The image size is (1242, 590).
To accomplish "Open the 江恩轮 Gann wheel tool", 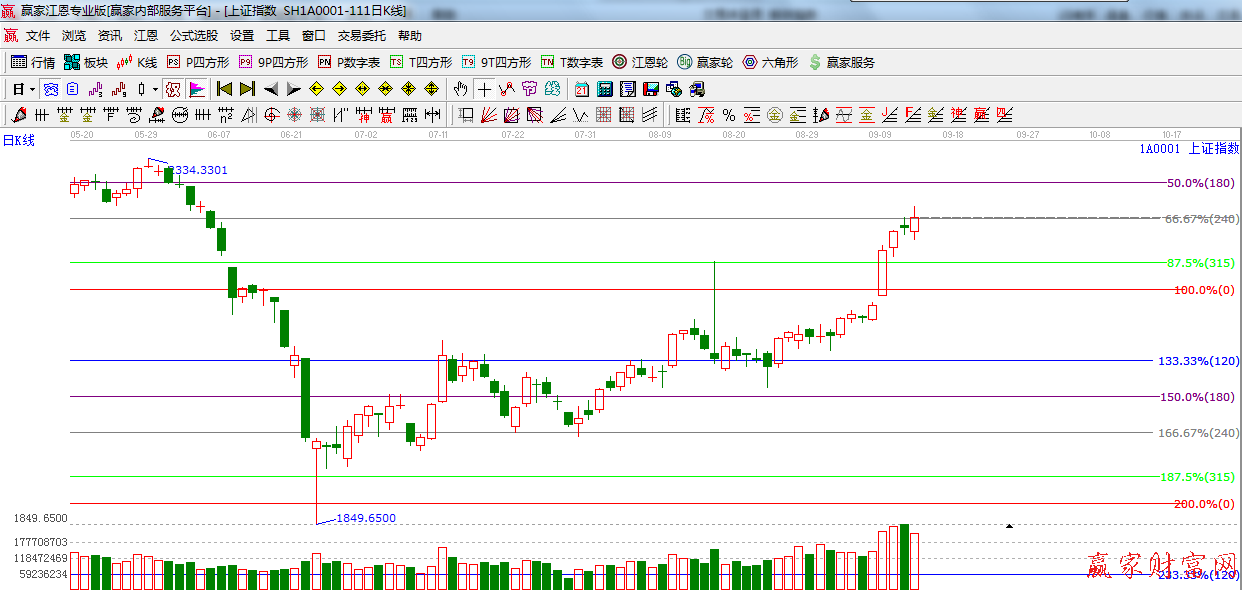I will pyautogui.click(x=640, y=62).
